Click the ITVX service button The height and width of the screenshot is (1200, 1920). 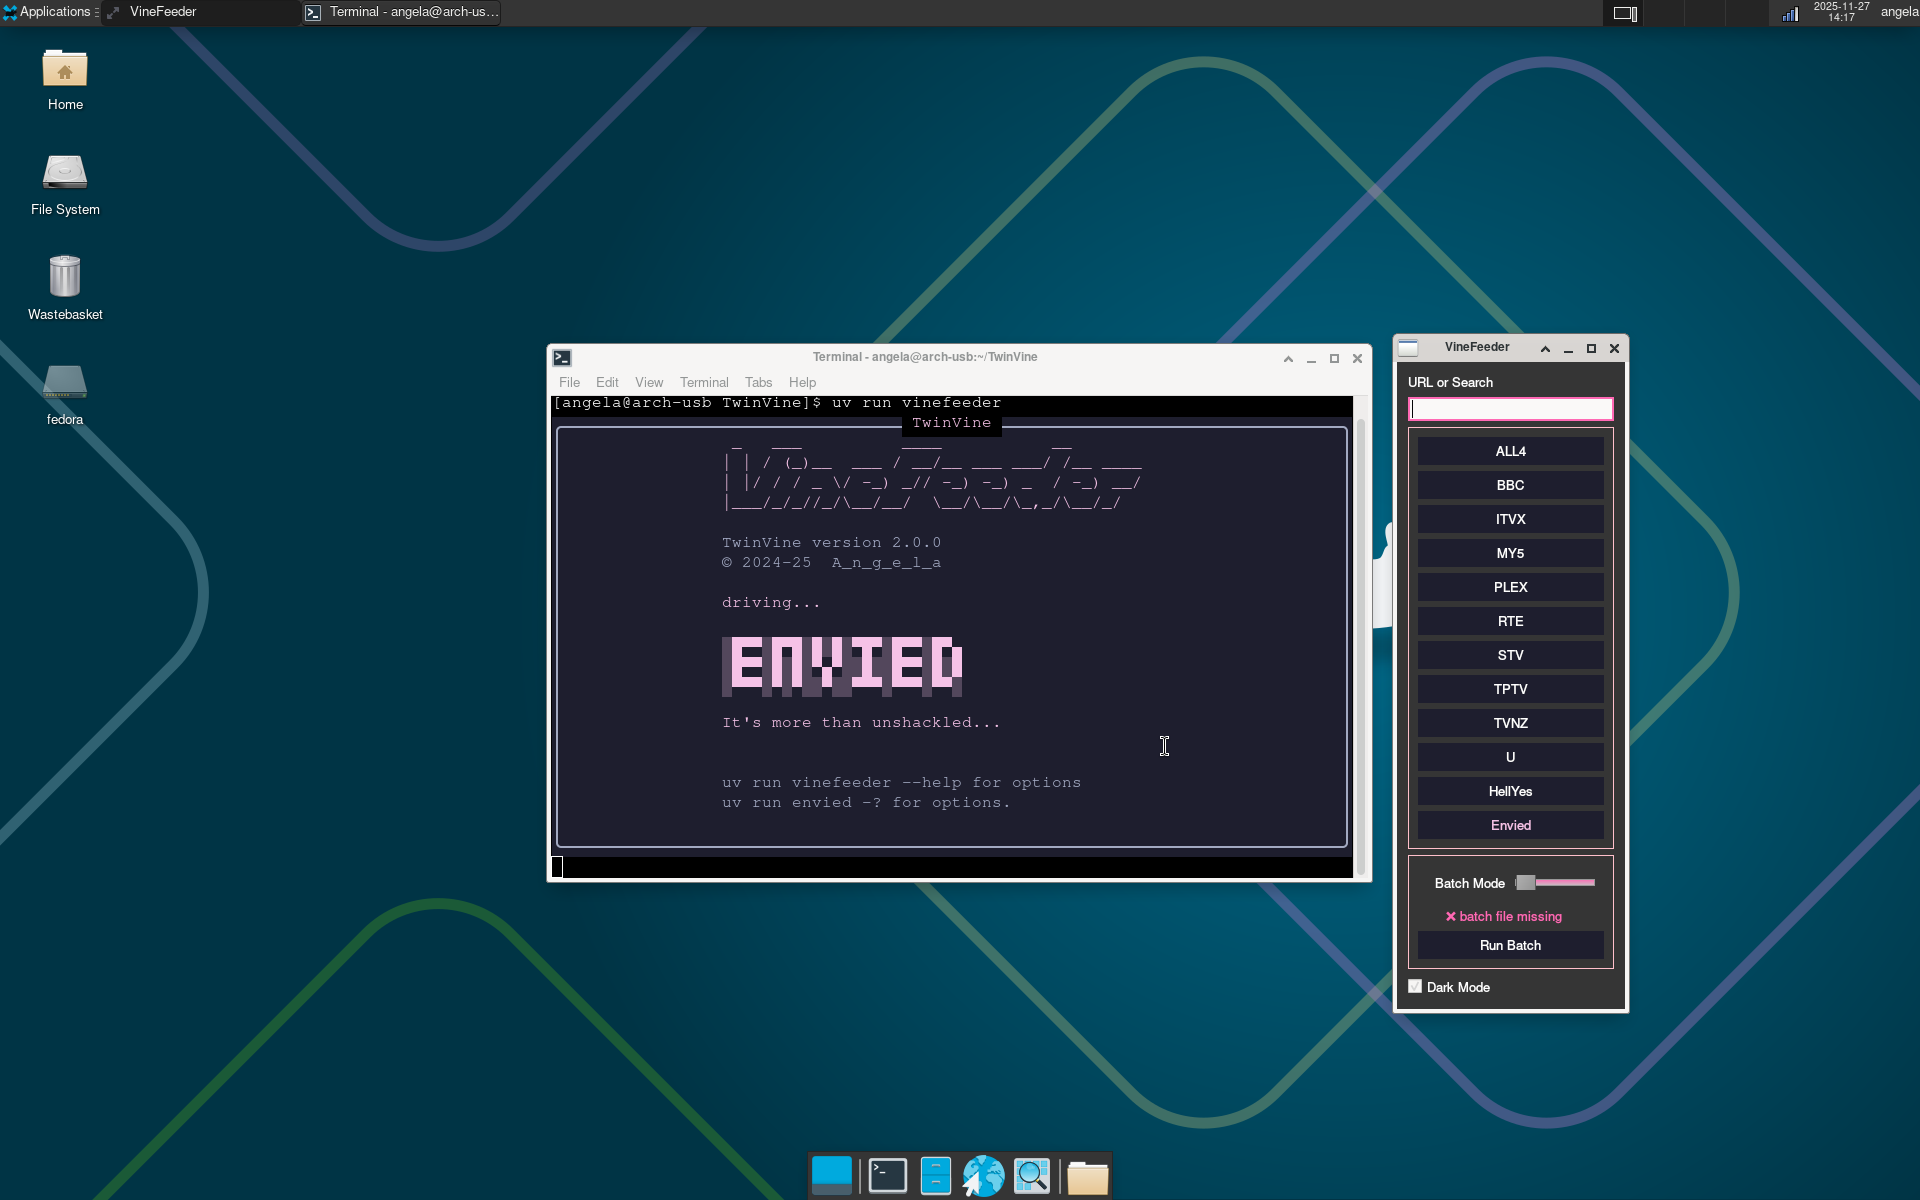pos(1510,520)
